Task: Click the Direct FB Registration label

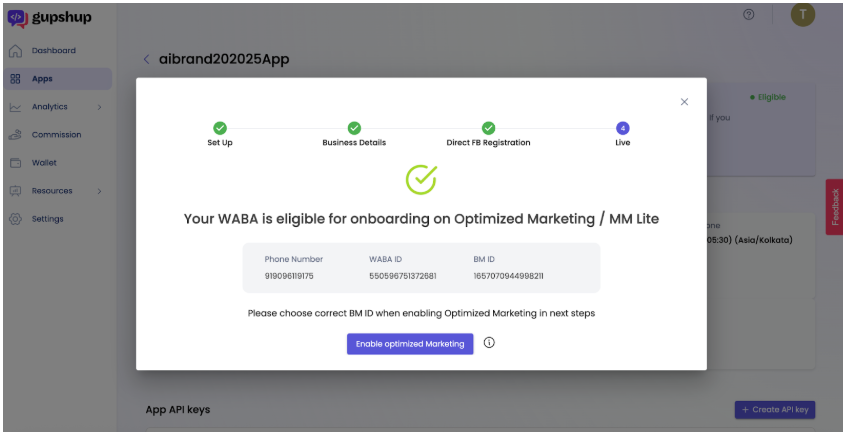Action: [488, 142]
